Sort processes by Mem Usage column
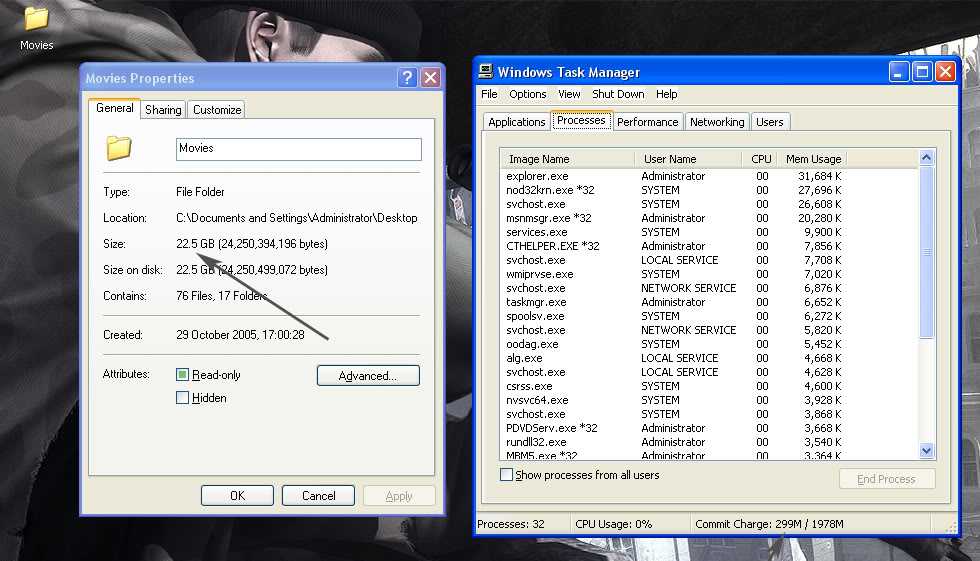Screen dimensions: 980x561 click(x=813, y=159)
